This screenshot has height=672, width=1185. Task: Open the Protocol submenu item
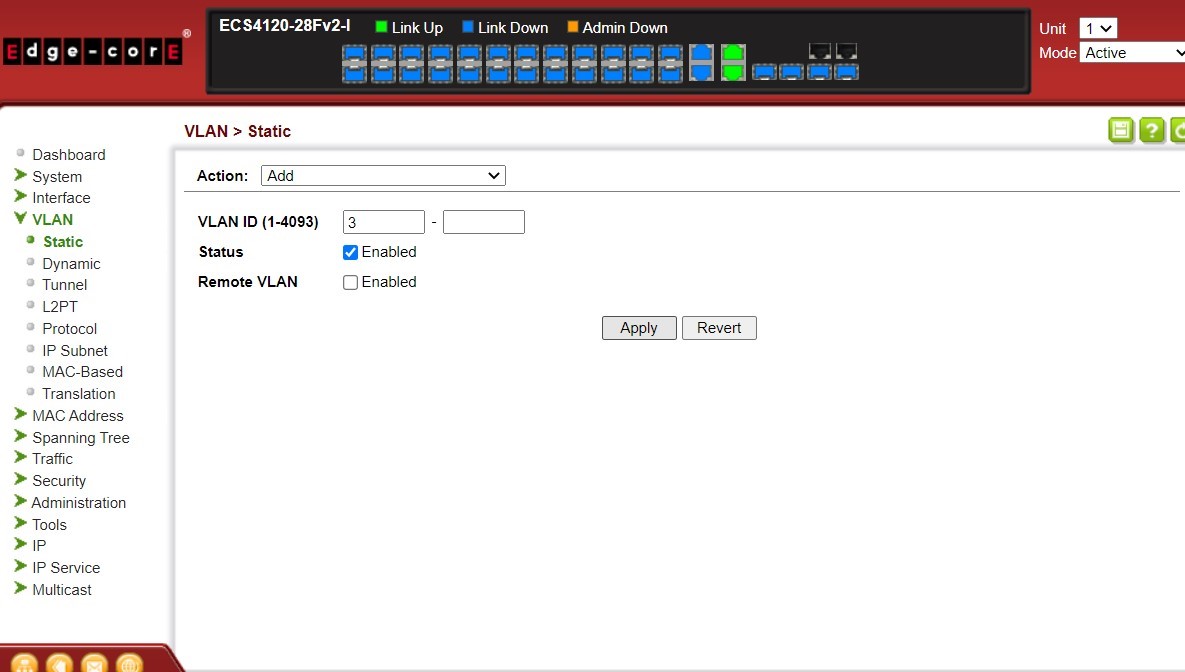coord(70,329)
